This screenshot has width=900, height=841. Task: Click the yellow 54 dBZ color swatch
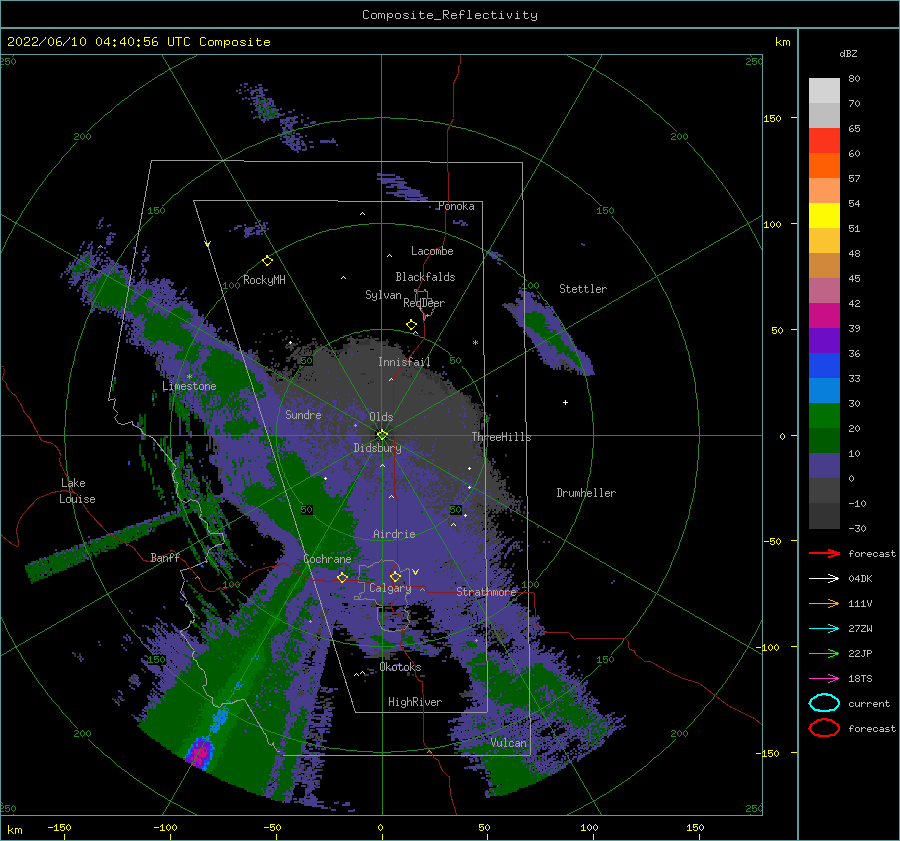click(x=824, y=215)
